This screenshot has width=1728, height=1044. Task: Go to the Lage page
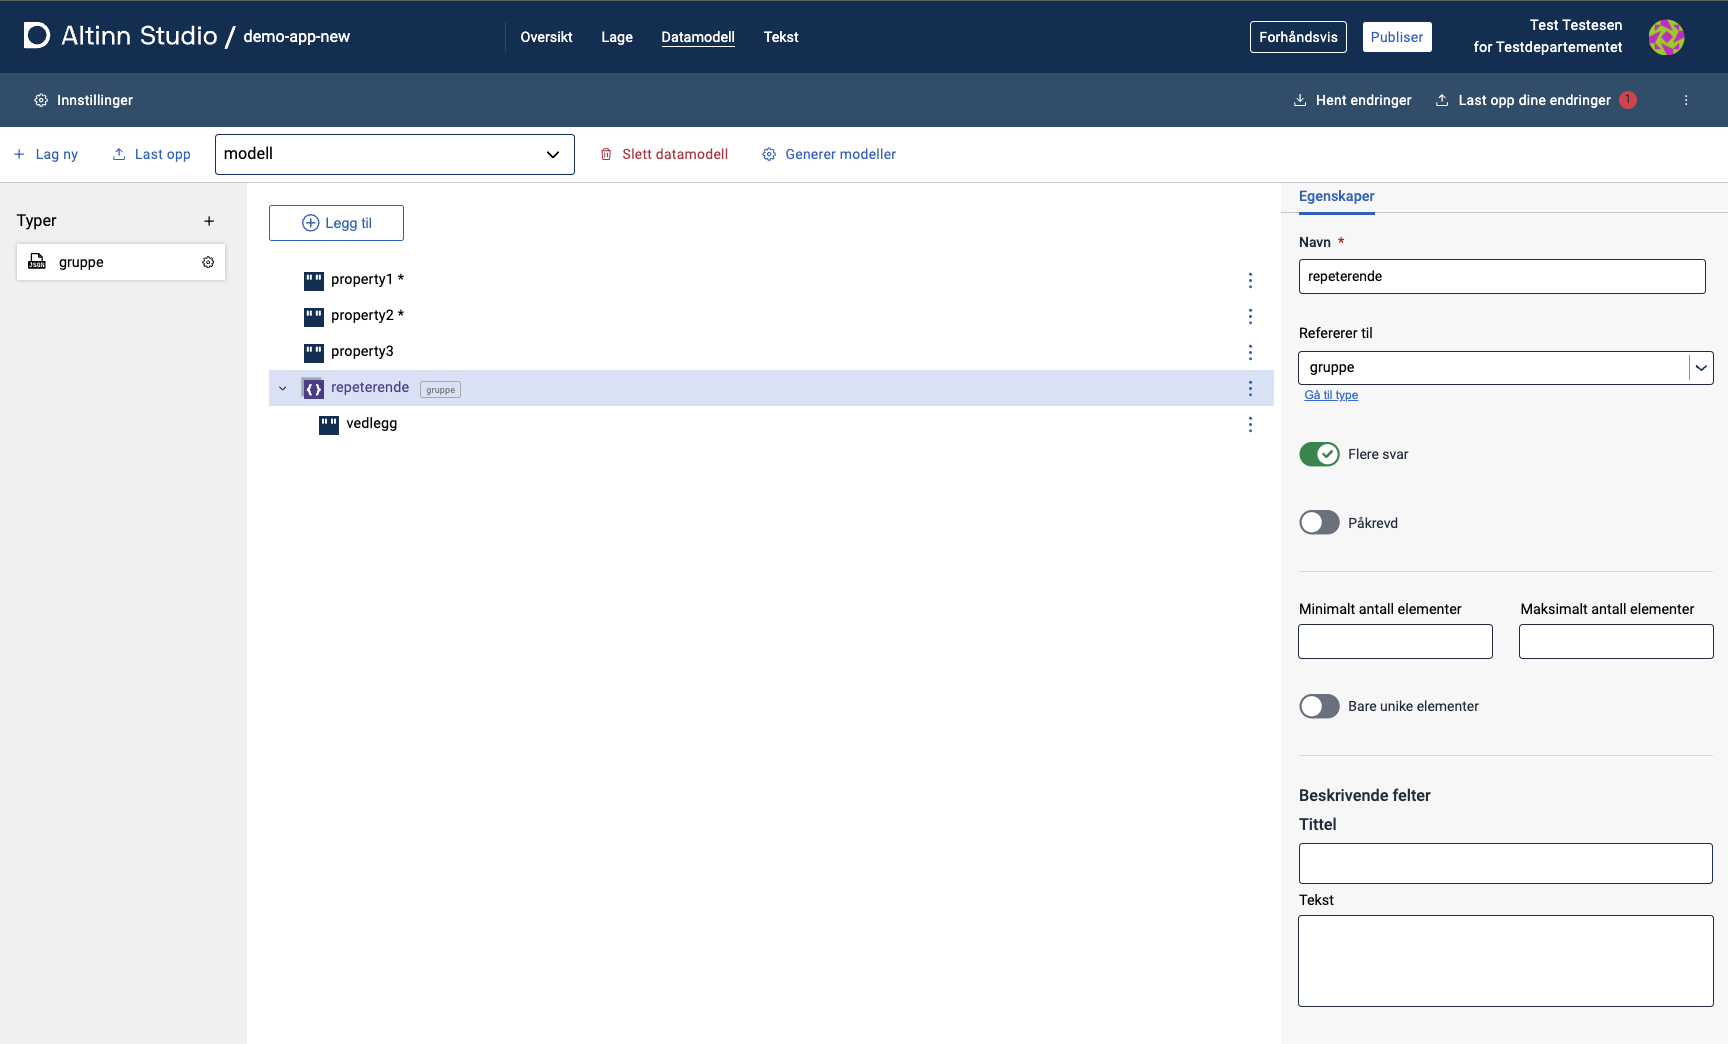point(617,37)
